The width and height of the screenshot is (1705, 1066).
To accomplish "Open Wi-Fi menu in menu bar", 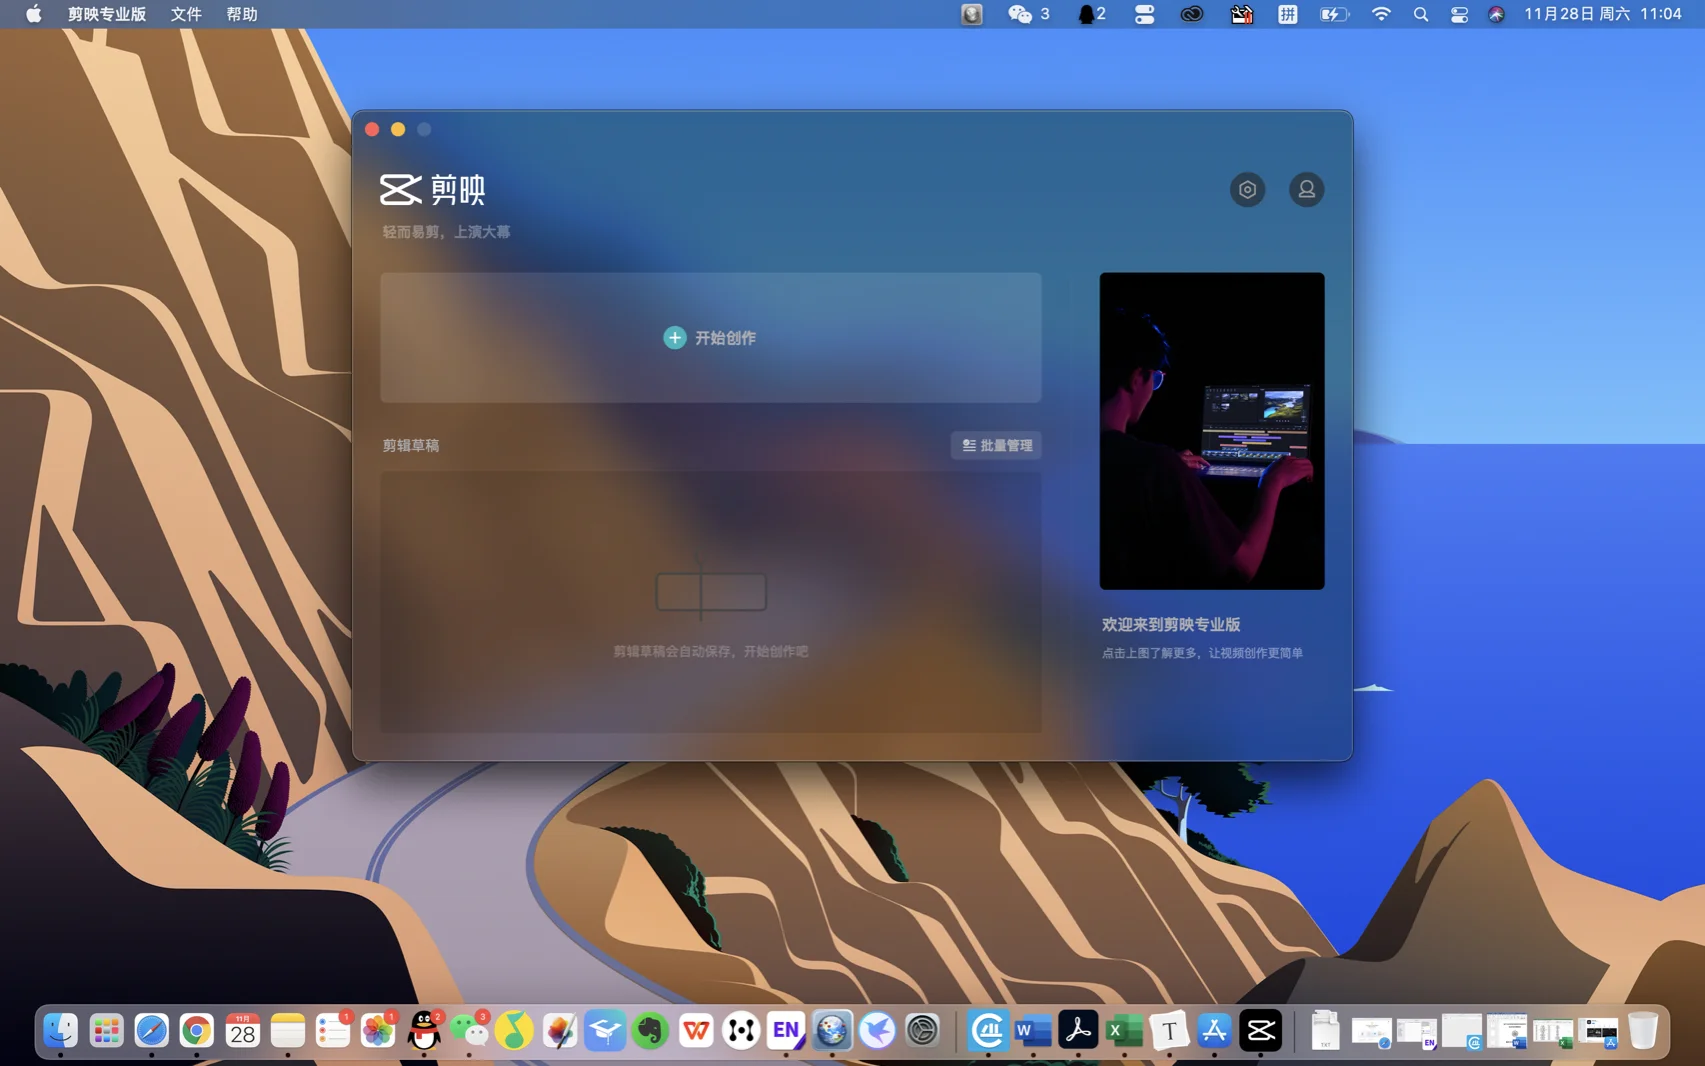I will pos(1381,14).
